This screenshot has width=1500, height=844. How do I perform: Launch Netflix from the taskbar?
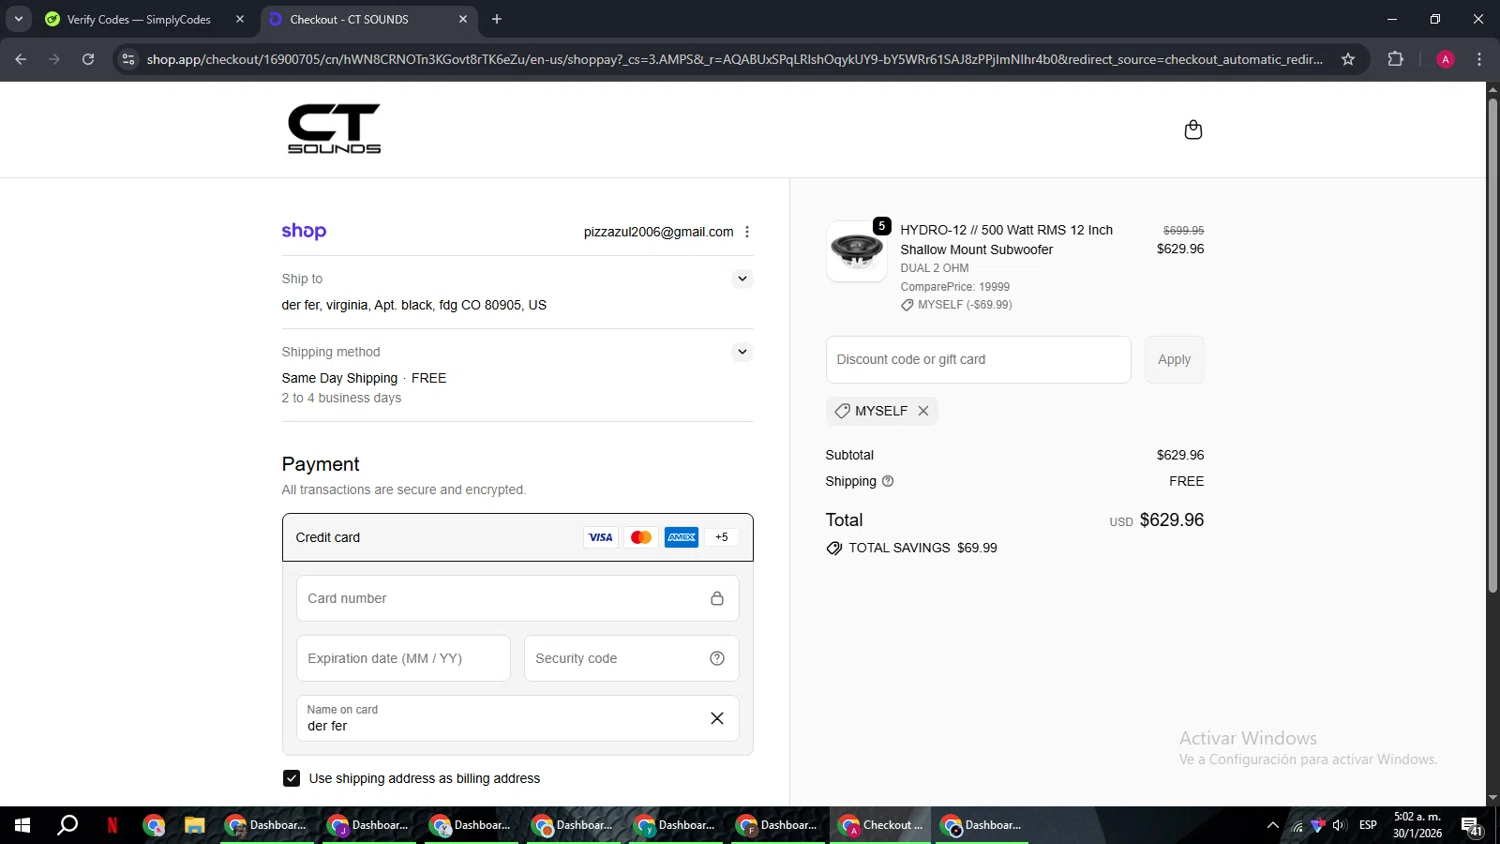click(112, 825)
